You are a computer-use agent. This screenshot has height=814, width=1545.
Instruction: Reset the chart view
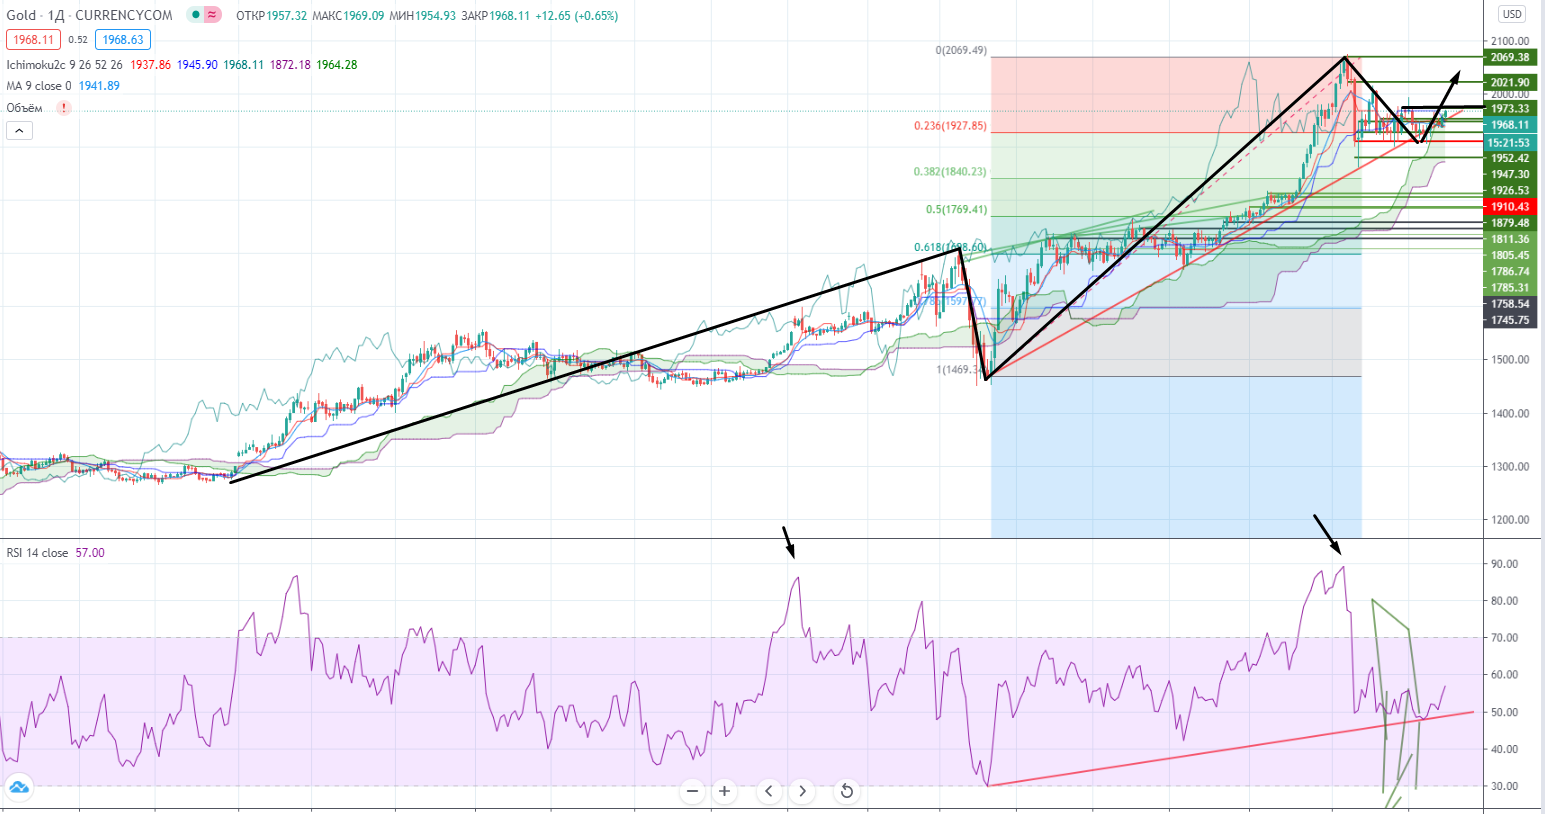tap(846, 791)
